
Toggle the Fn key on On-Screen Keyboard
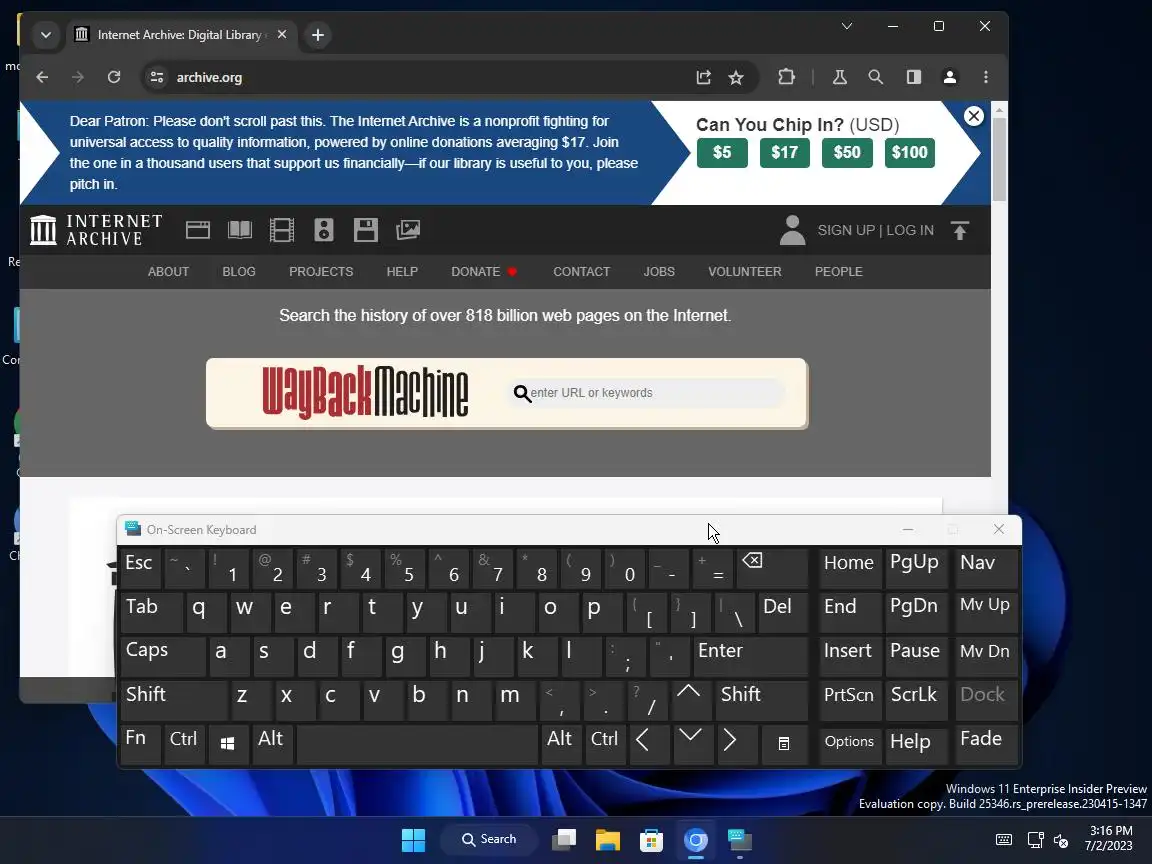tap(140, 744)
